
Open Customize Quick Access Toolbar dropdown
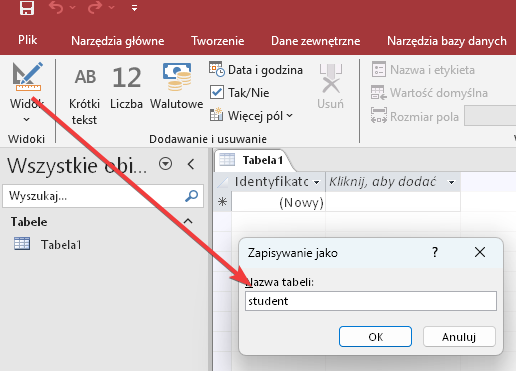[134, 8]
